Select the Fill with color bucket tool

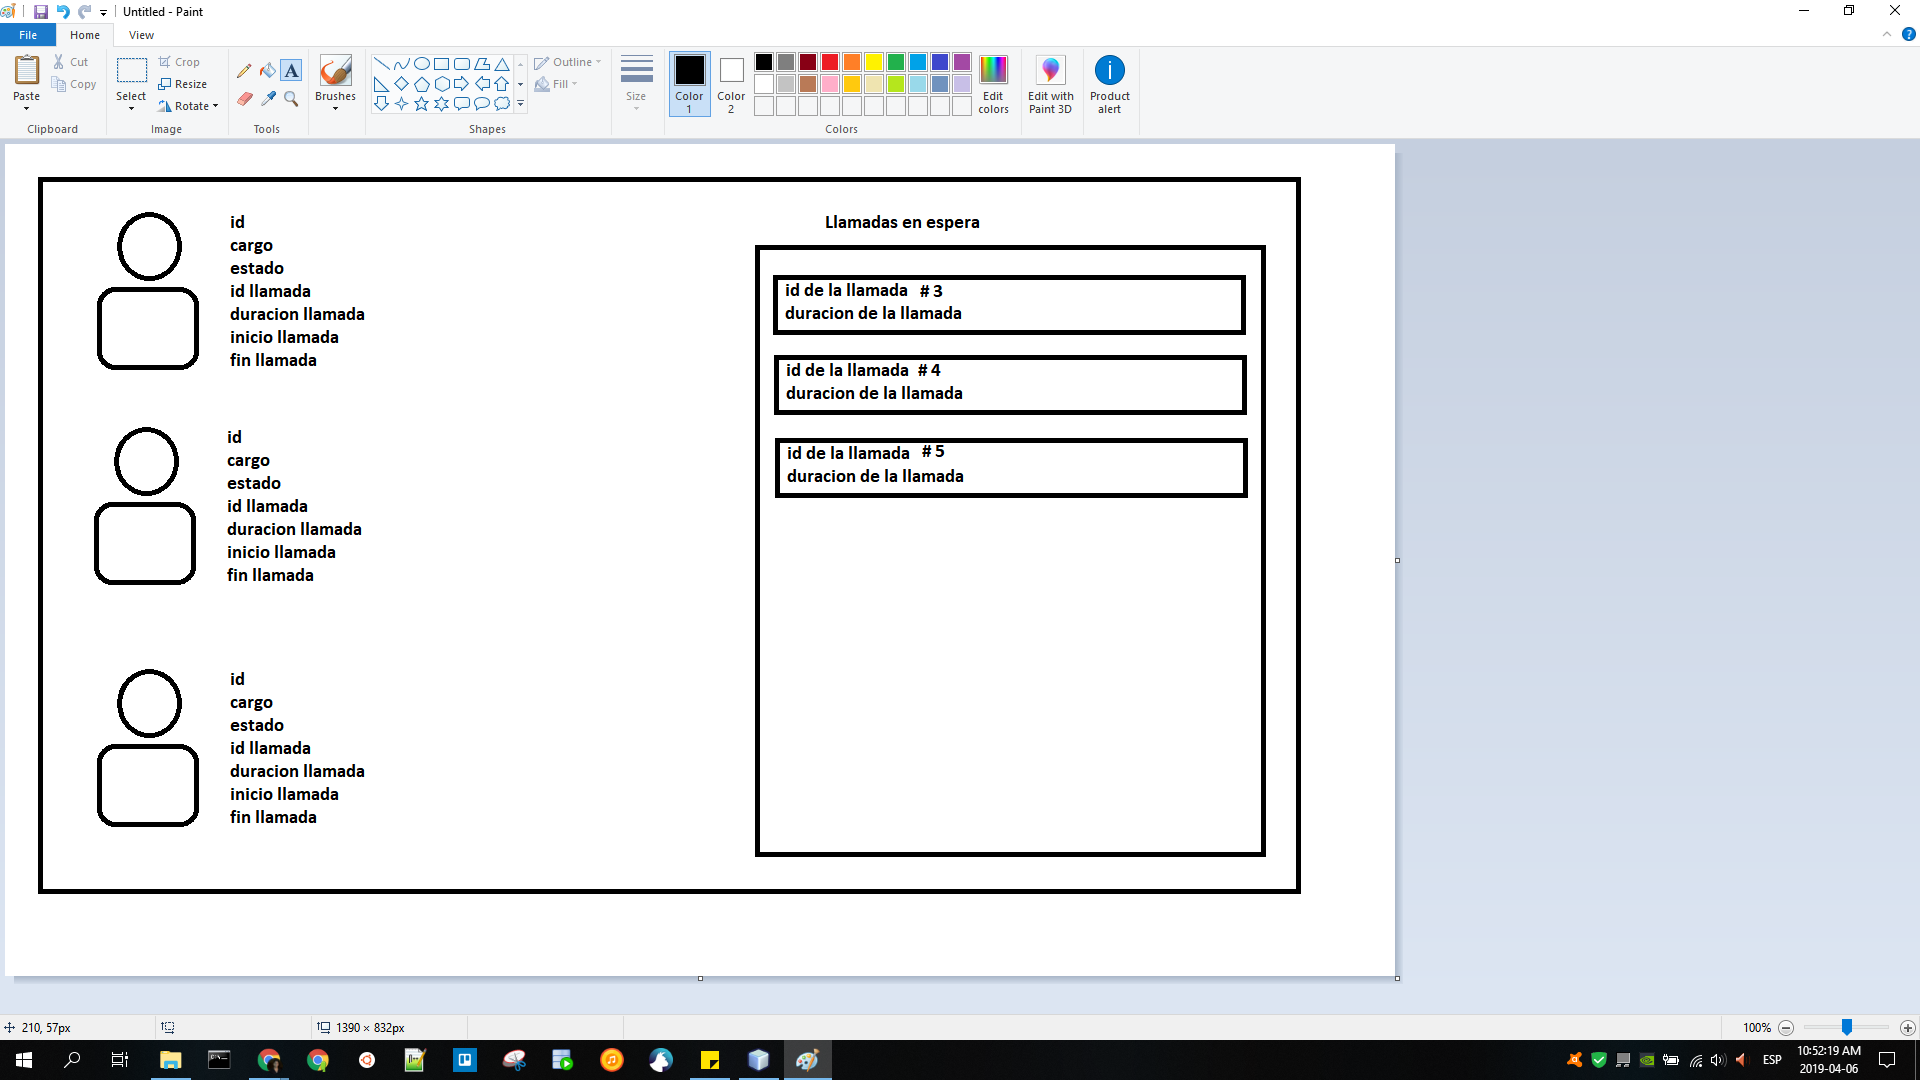tap(267, 71)
